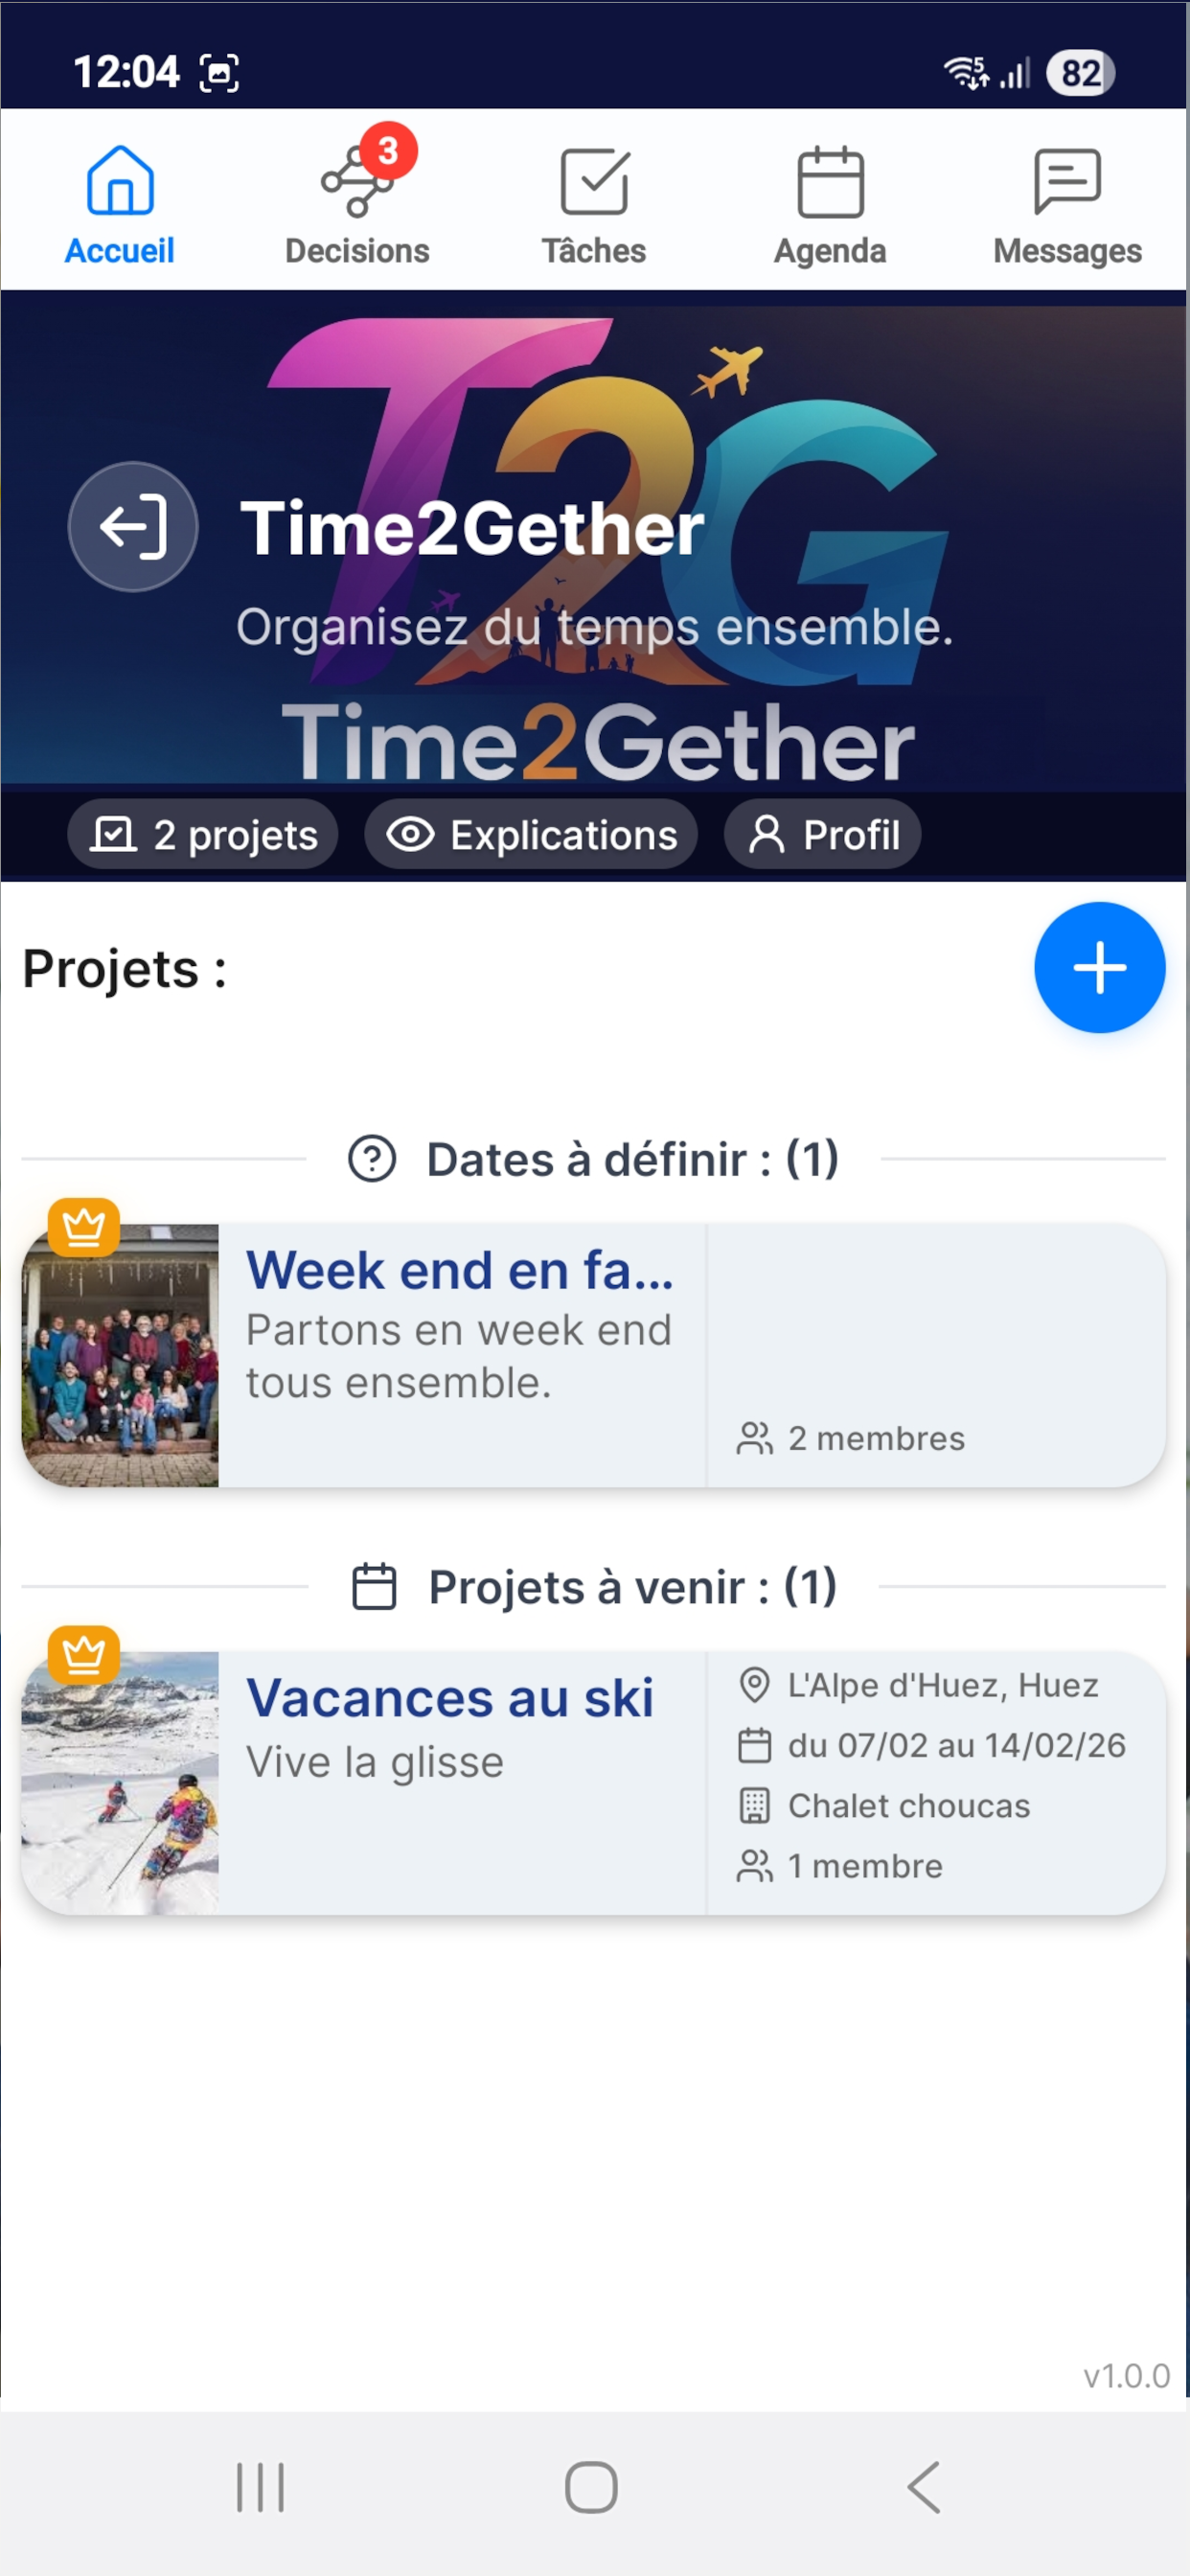1190x2576 pixels.
Task: Tap the crown badge on the ski project
Action: click(84, 1655)
